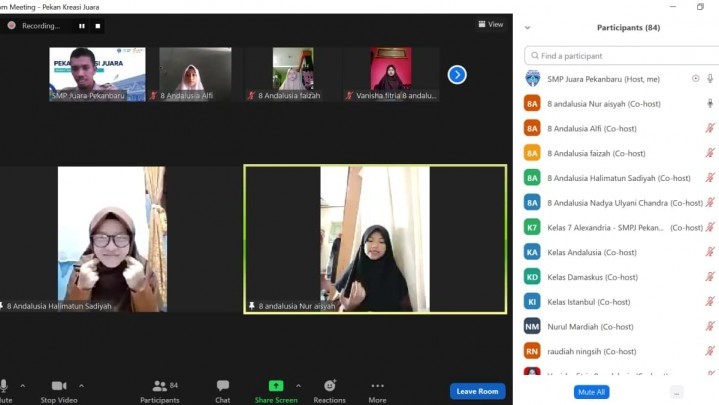Click K7 avatar for Kelas 7 Alexandria
Screen dimensions: 719x405
(x=532, y=227)
